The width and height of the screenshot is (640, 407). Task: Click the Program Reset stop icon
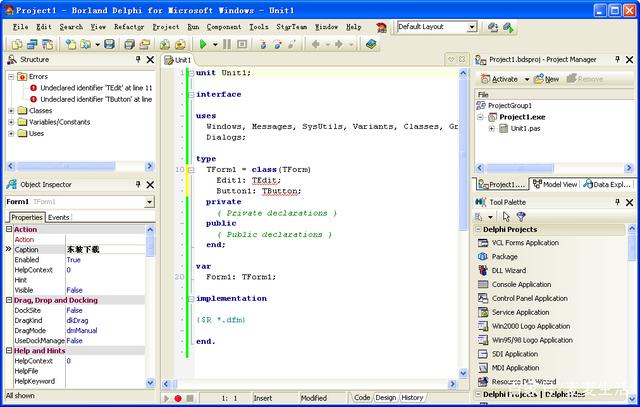[242, 44]
